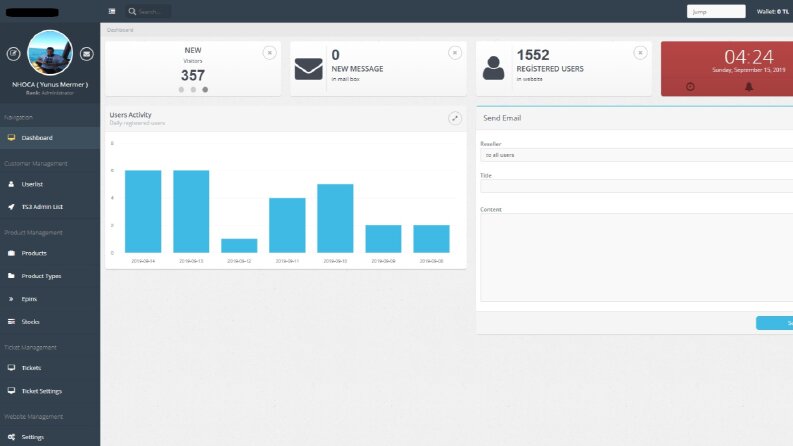
Task: Open the mail icon beside avatar
Action: (86, 53)
